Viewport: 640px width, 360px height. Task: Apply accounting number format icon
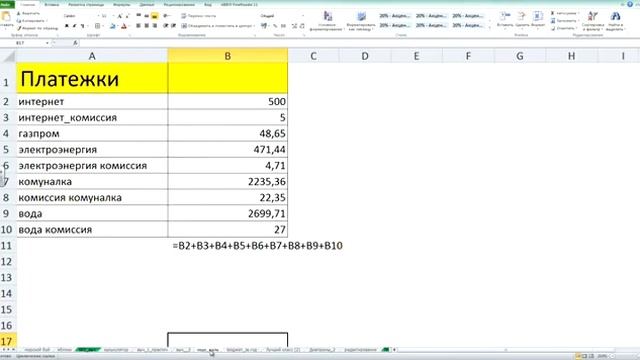[x=264, y=26]
